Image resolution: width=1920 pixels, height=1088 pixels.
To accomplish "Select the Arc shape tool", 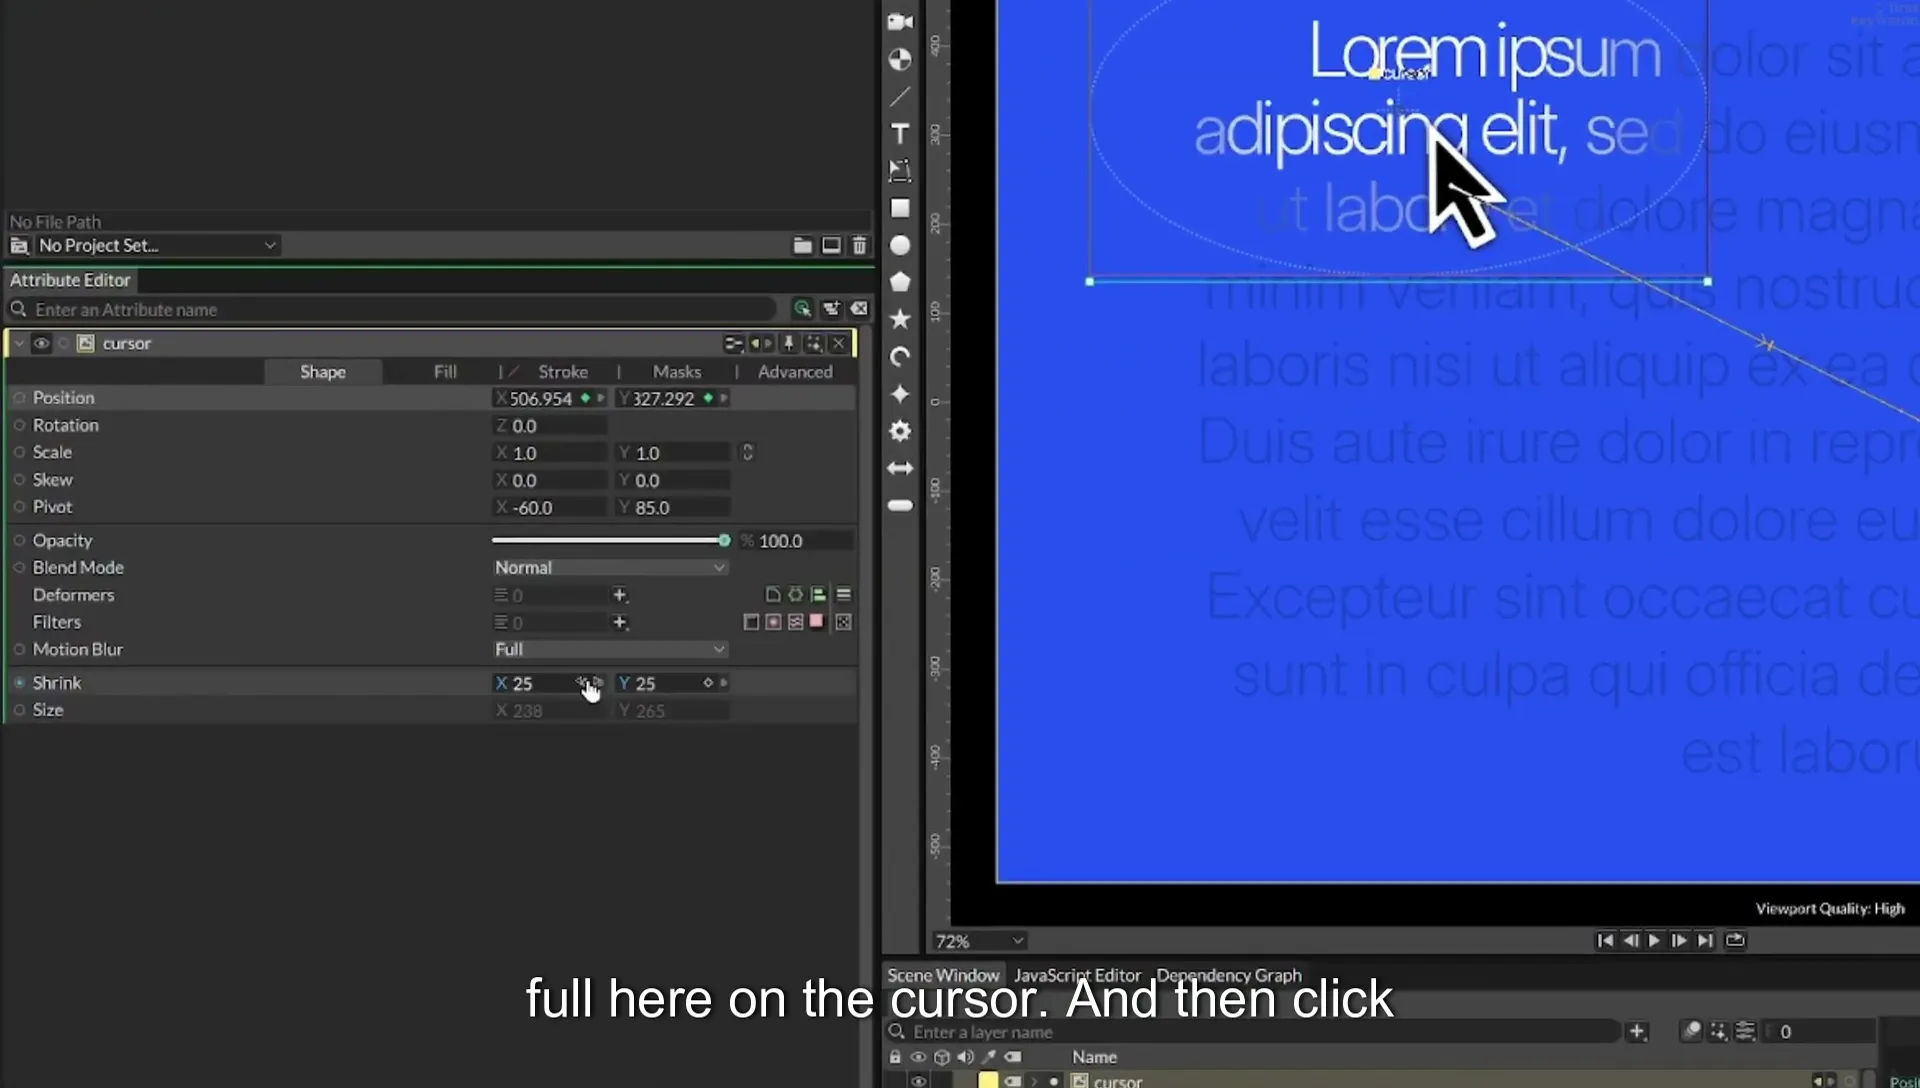I will click(900, 357).
